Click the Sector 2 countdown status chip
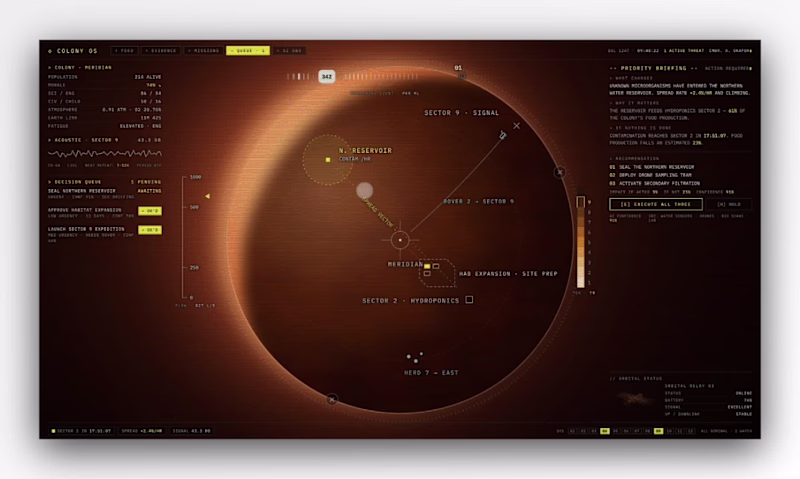The height and width of the screenshot is (479, 800). (x=82, y=431)
